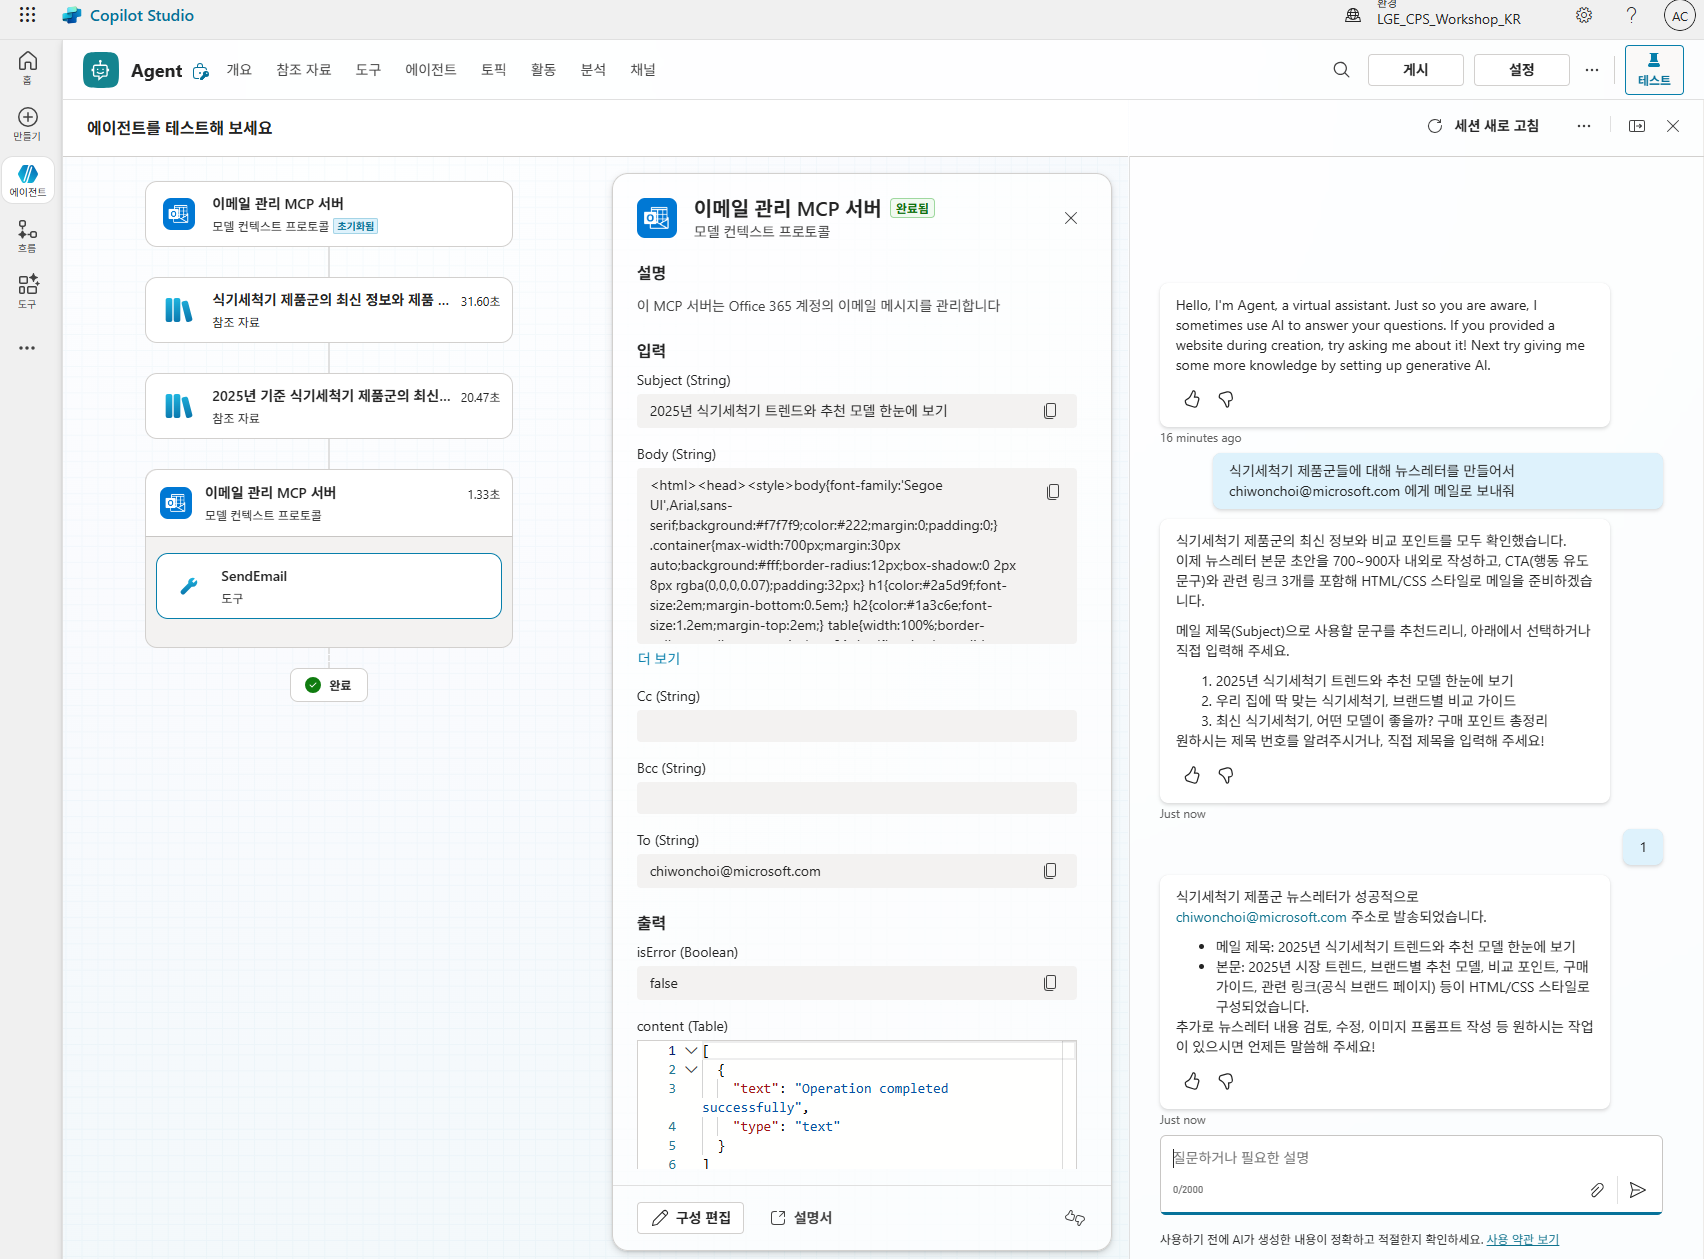Screen dimensions: 1704x1259
Task: Toggle the test panel layout icon
Action: (1637, 126)
